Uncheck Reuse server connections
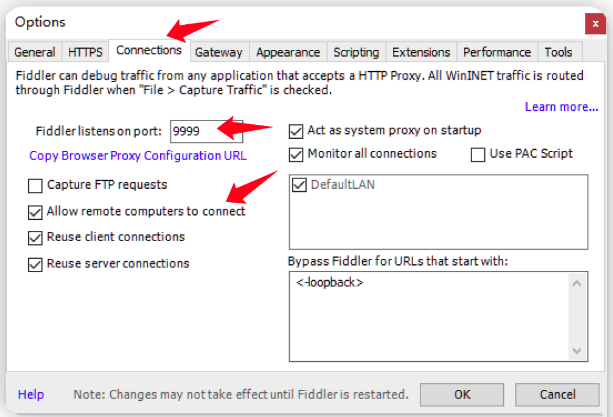 tap(35, 264)
